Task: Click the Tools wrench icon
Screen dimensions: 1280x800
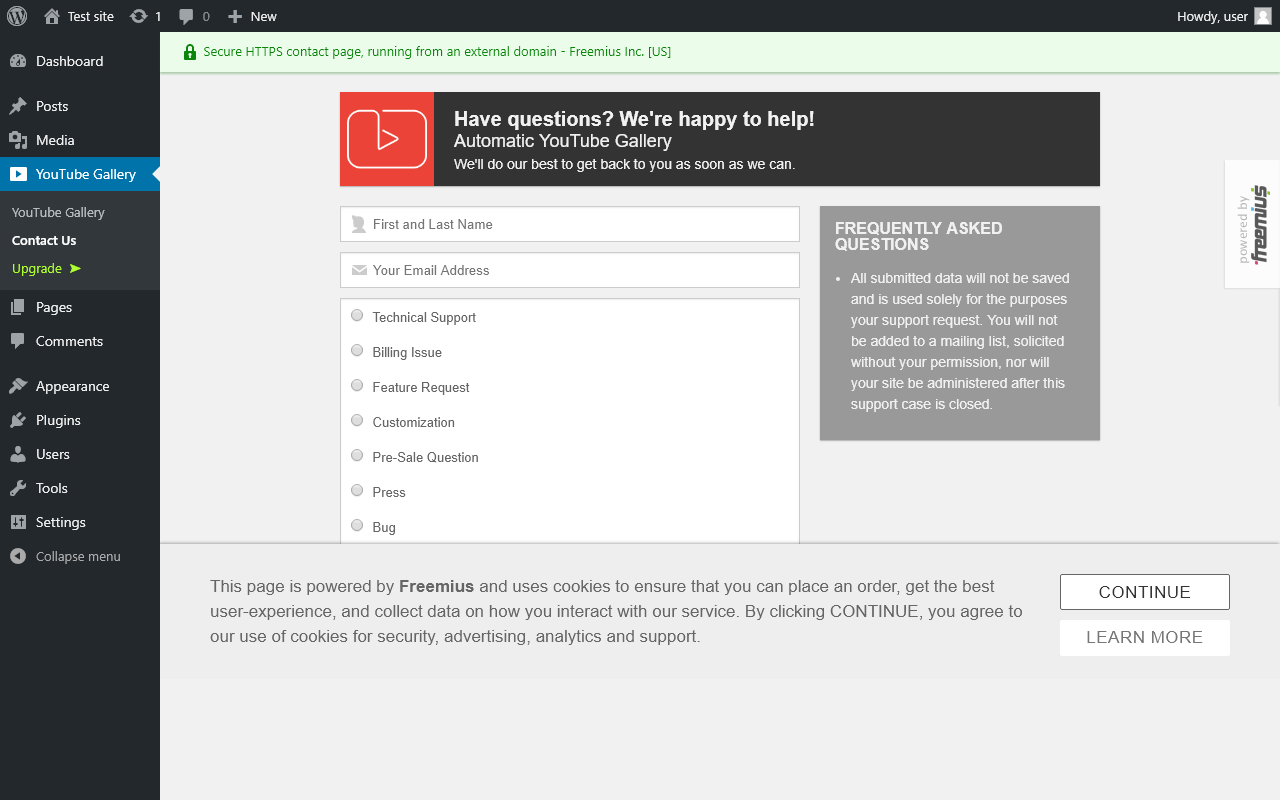Action: click(x=18, y=488)
